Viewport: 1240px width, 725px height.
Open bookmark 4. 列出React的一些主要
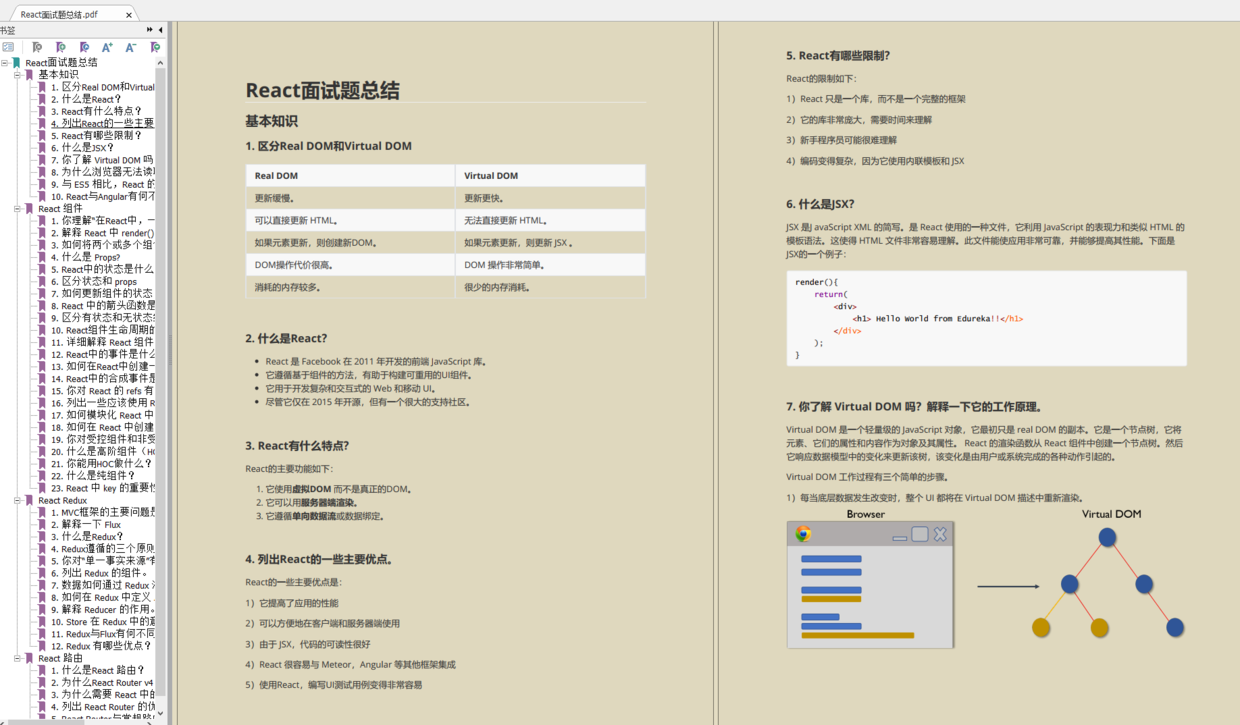pyautogui.click(x=103, y=123)
